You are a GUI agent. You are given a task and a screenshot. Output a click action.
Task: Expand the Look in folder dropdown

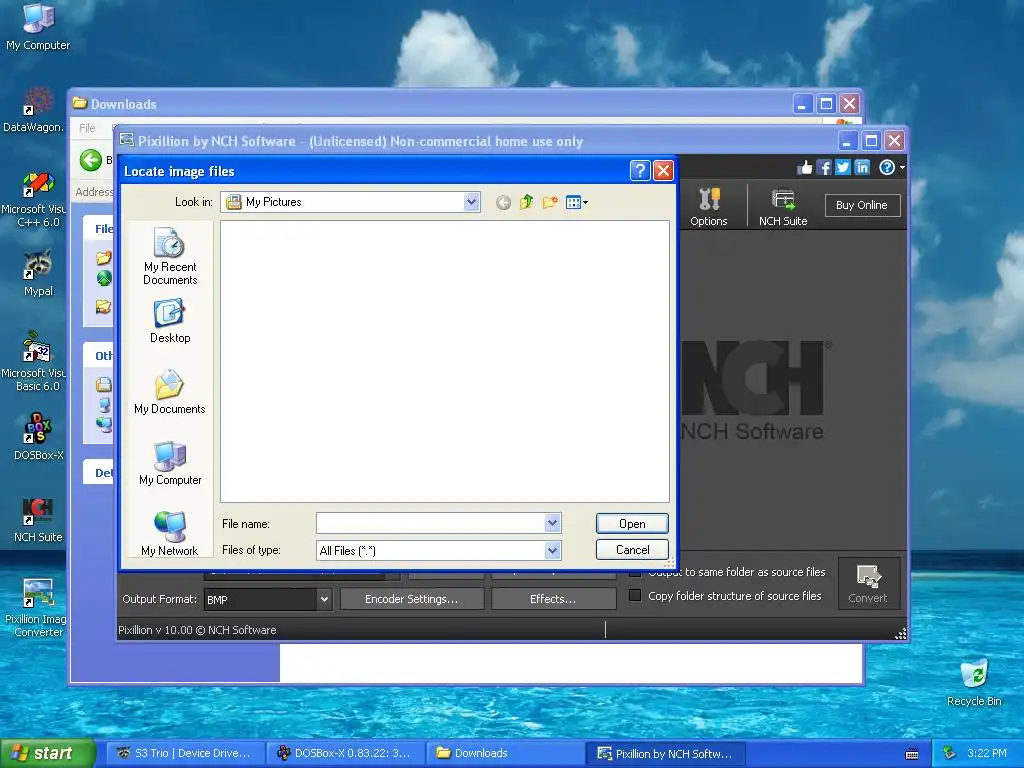(x=472, y=202)
